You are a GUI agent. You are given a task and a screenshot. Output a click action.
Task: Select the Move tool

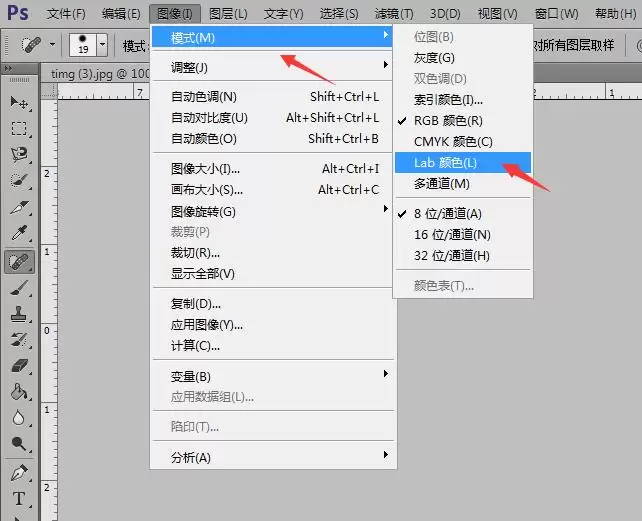tap(19, 103)
